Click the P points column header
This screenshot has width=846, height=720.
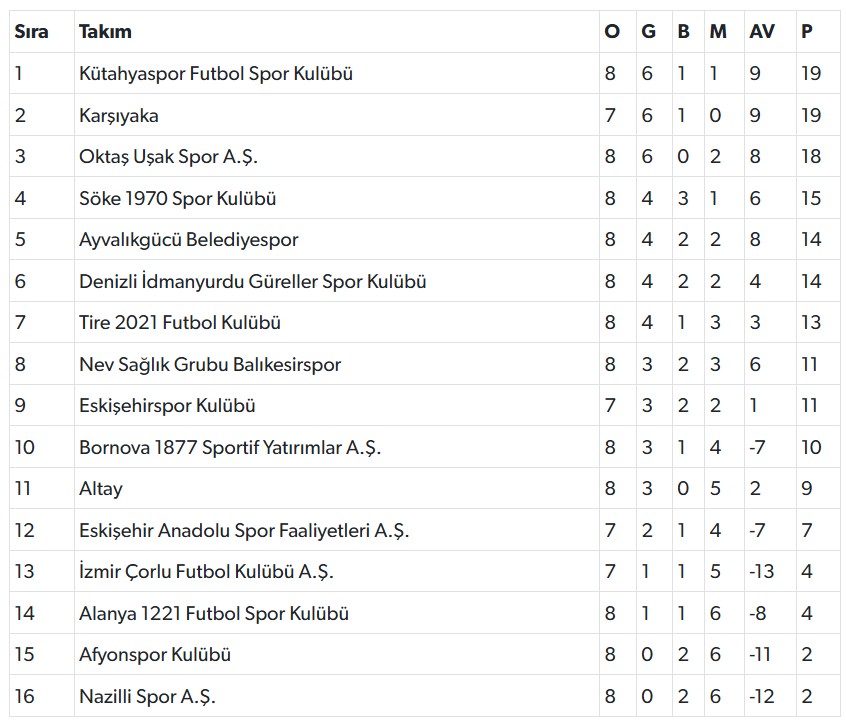click(x=806, y=32)
